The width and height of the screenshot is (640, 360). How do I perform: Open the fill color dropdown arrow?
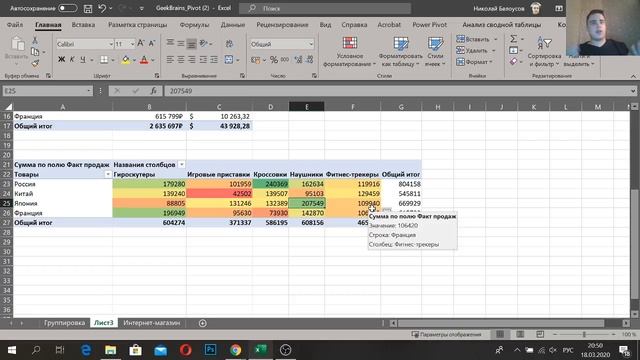(x=134, y=60)
